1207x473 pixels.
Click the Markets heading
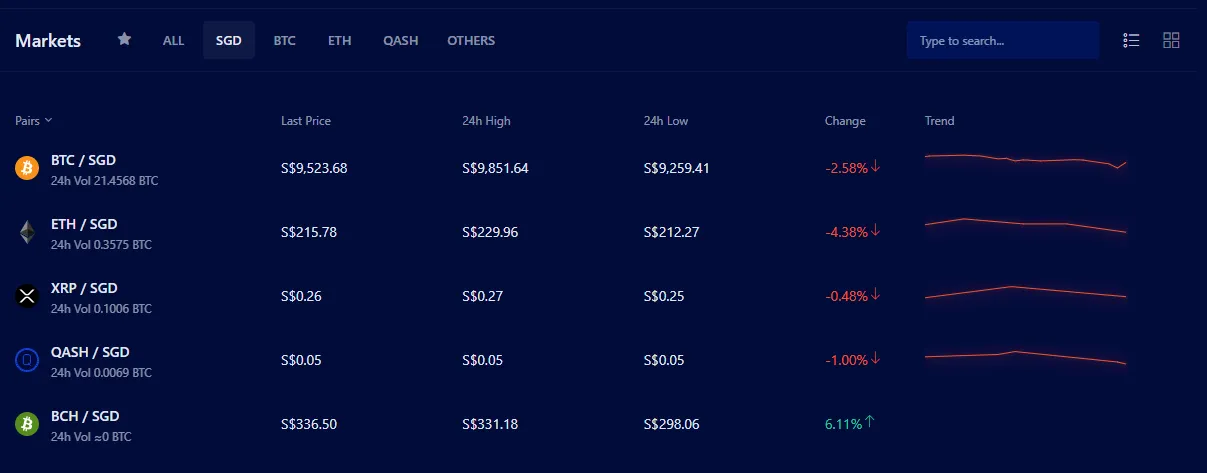pos(48,41)
